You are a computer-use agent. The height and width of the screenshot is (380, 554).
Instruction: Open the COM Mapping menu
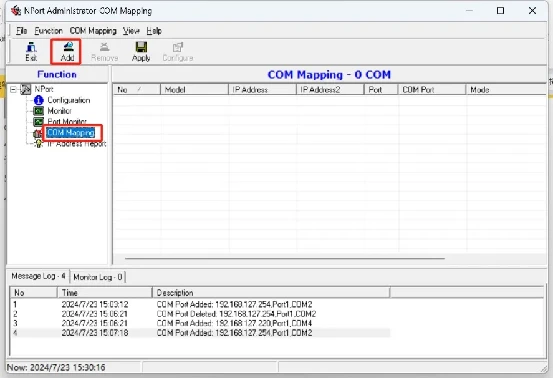93,31
